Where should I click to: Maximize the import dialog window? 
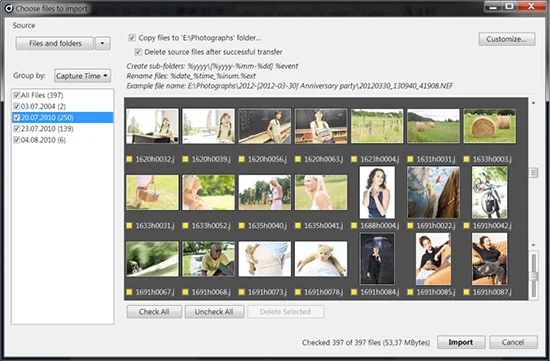509,6
